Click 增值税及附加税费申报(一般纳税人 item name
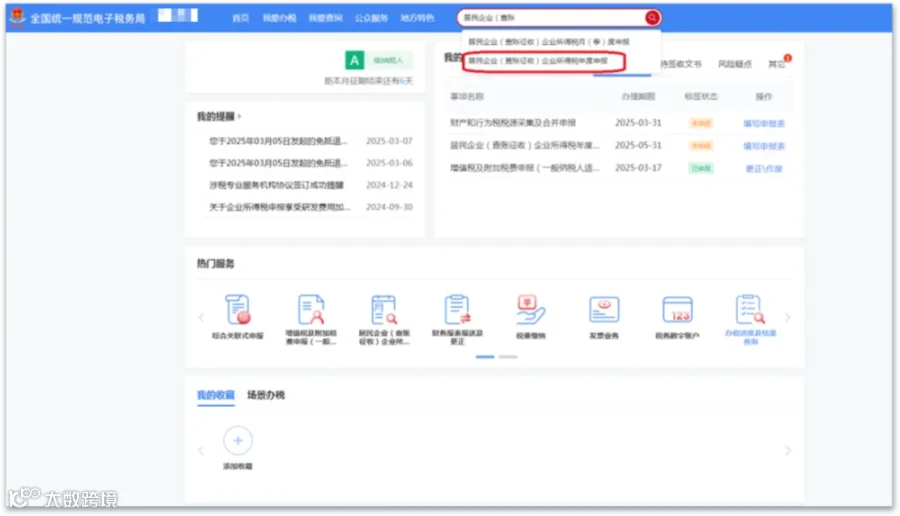 coord(525,168)
